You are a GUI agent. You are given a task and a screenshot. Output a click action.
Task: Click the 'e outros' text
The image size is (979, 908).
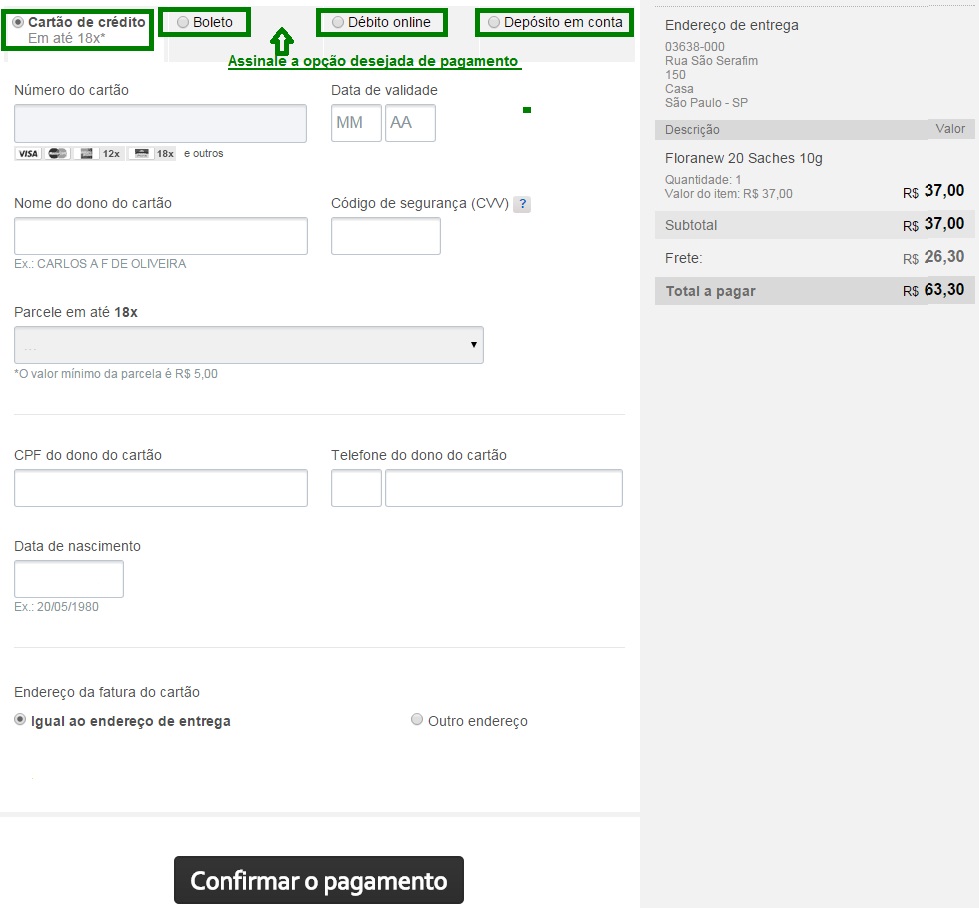click(204, 154)
